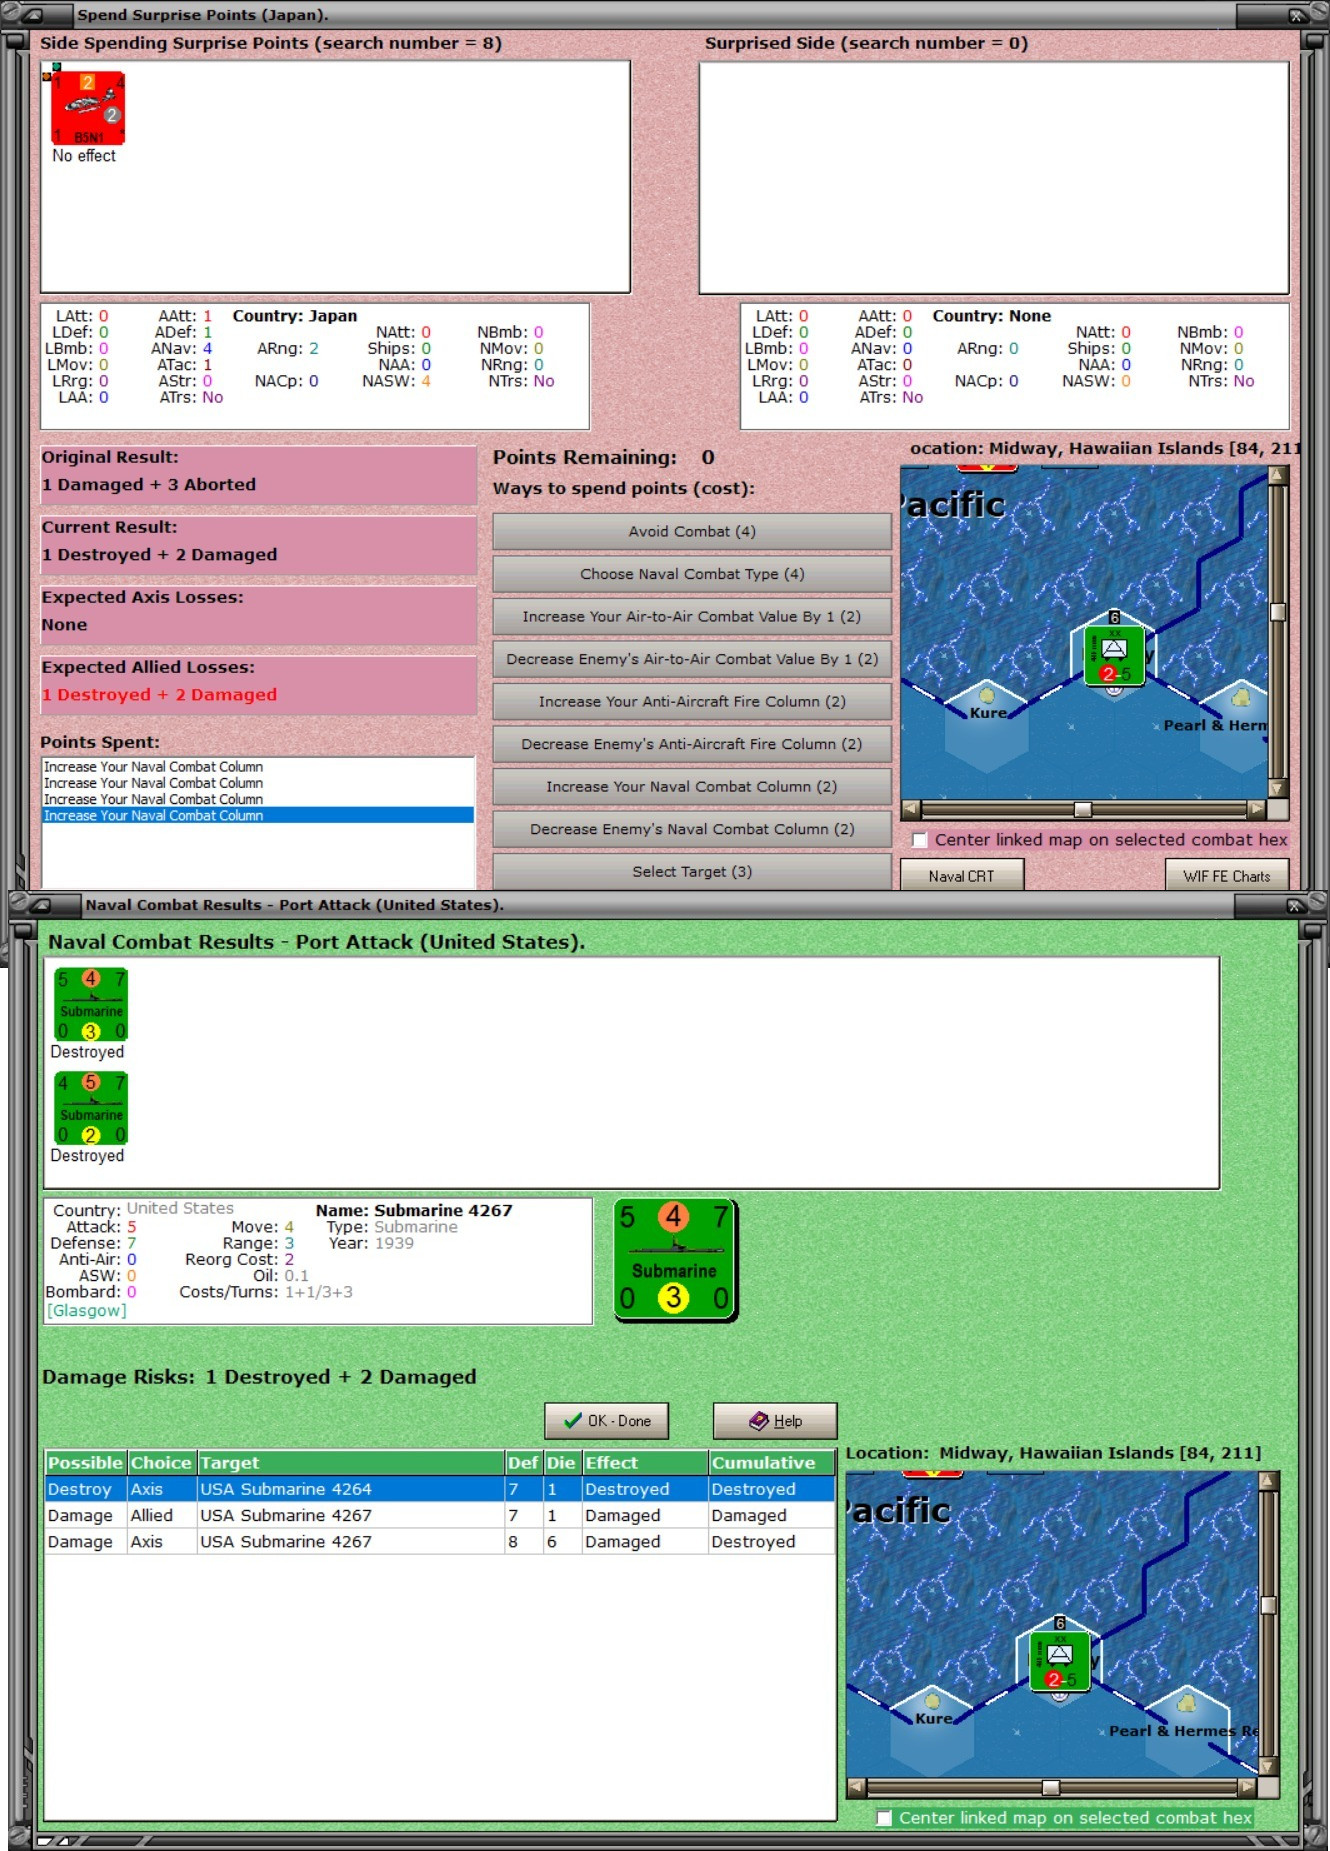
Task: Click the Effect column header
Action: [645, 1463]
